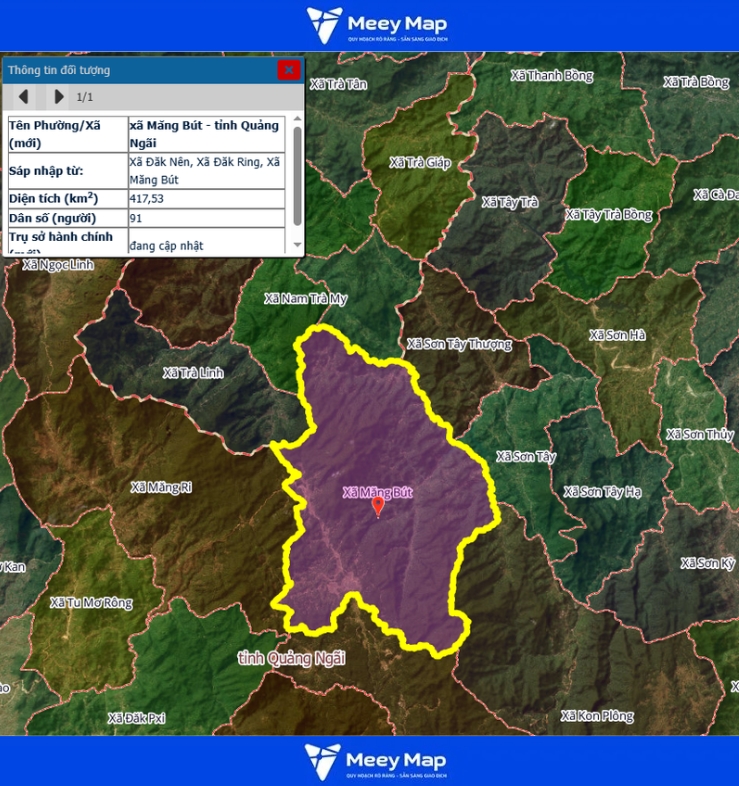Select the Xã Trà Linh commune label
The height and width of the screenshot is (786, 739).
coord(193,373)
